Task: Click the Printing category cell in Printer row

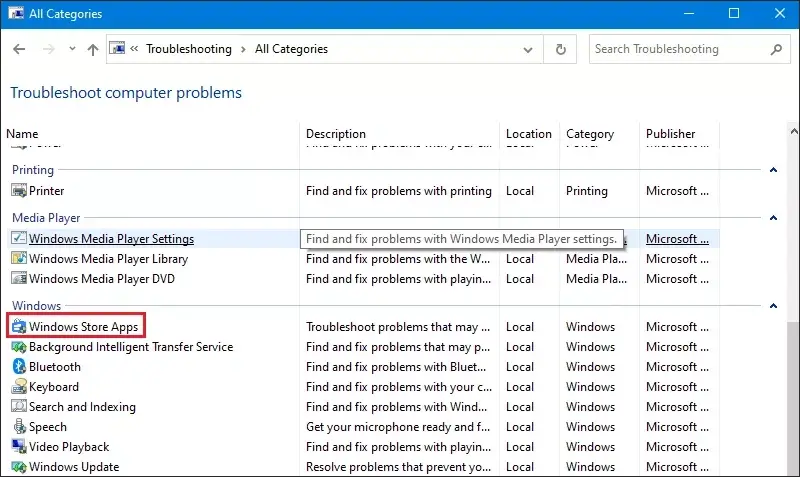Action: click(587, 191)
